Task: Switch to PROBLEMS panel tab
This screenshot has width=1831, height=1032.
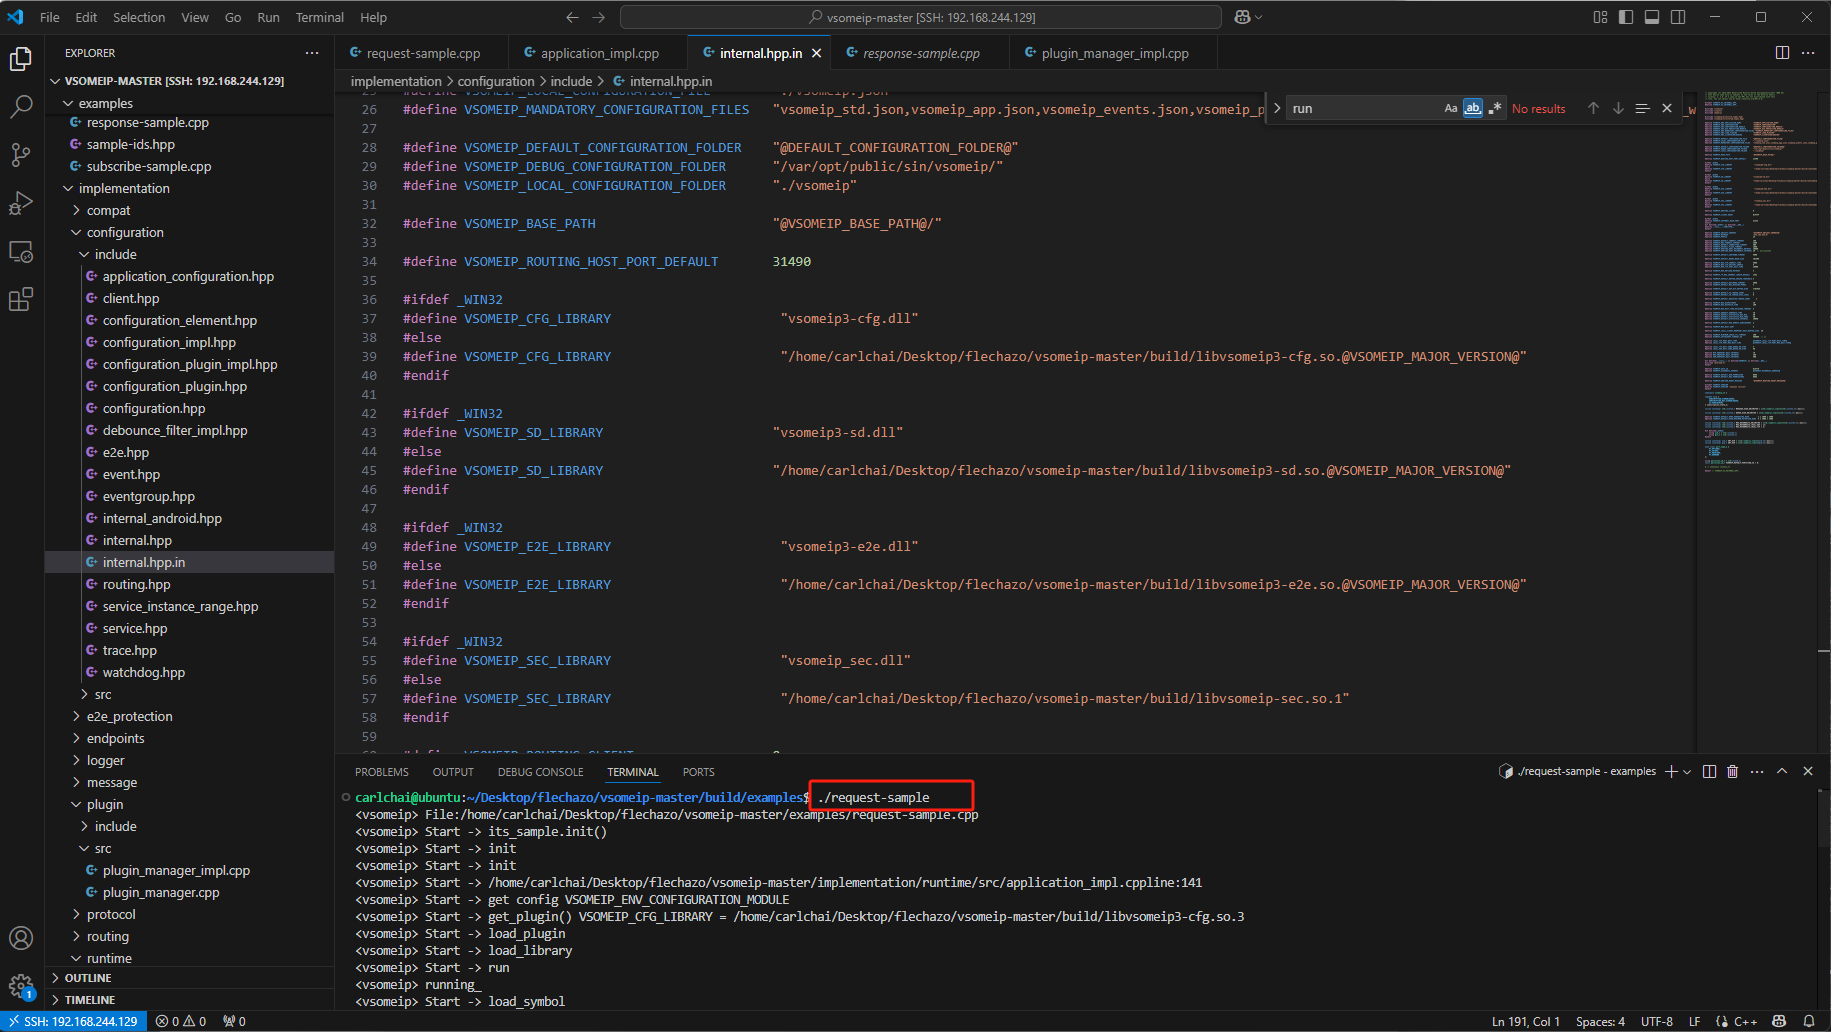Action: pyautogui.click(x=381, y=772)
